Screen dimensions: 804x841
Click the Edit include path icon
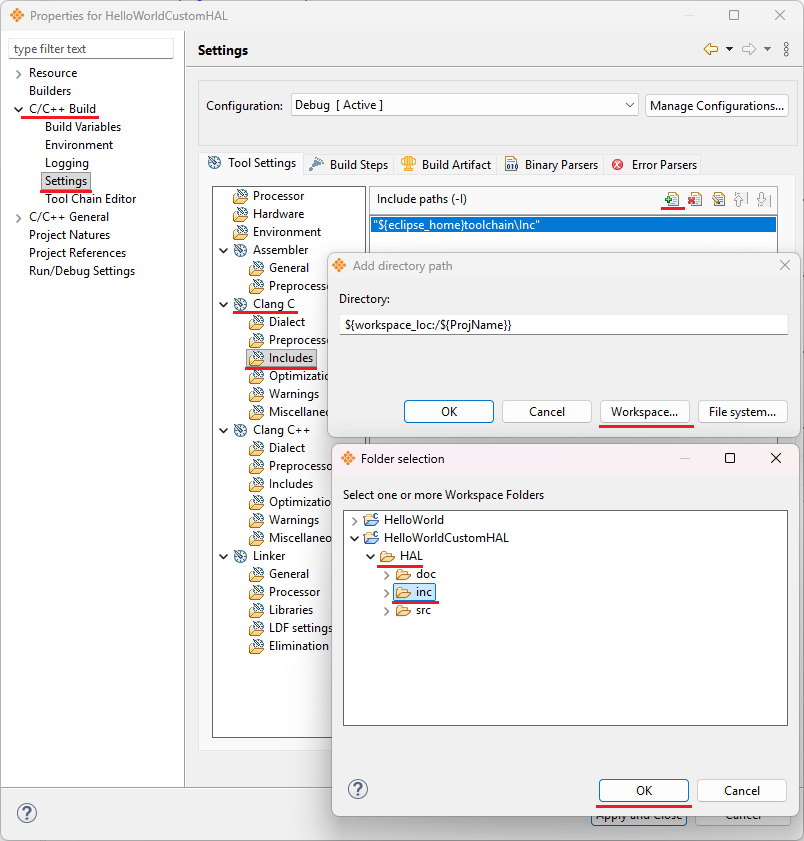click(x=718, y=199)
